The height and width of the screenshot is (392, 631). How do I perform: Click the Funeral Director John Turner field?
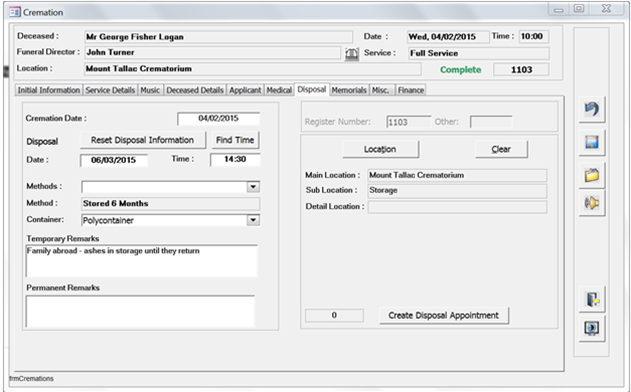point(212,52)
